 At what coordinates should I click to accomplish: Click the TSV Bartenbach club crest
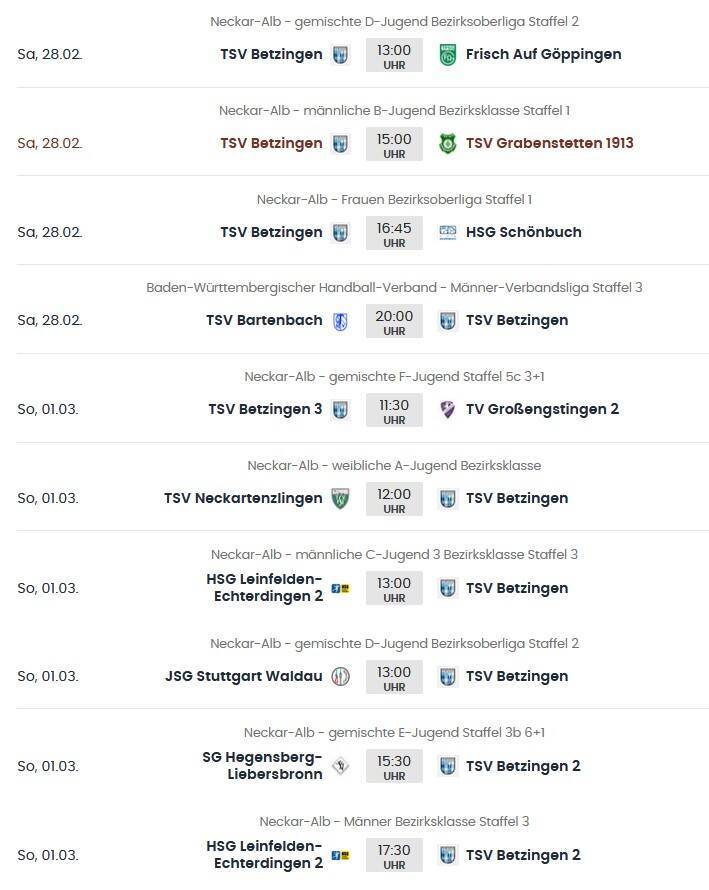pos(340,321)
